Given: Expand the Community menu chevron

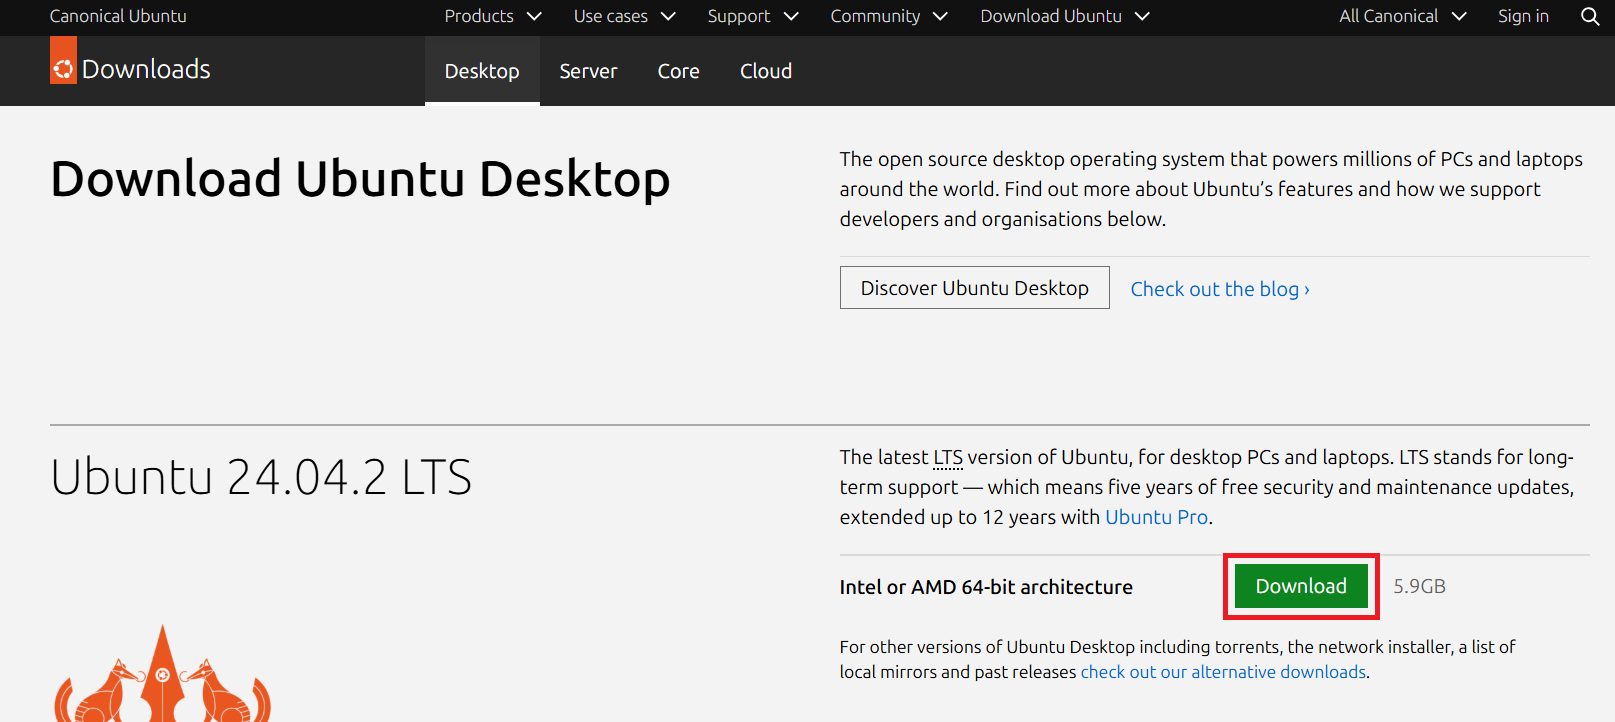Looking at the screenshot, I should [940, 16].
